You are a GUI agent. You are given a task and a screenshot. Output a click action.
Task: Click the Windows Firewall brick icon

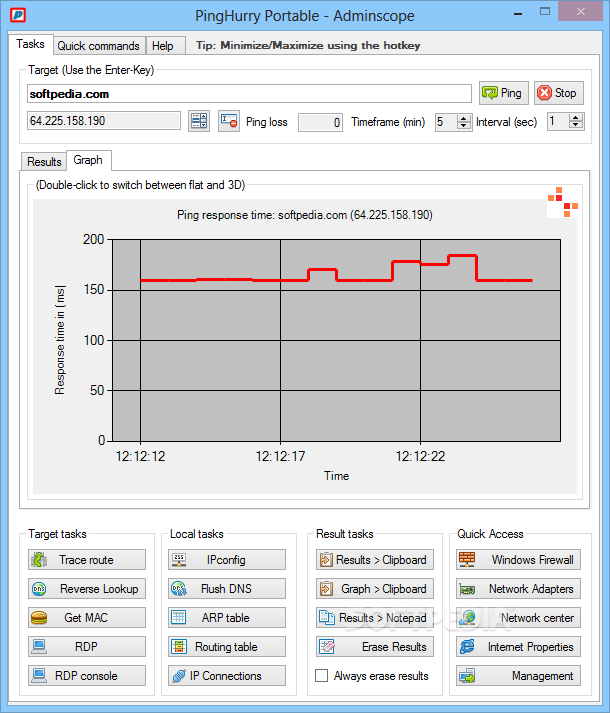pos(467,560)
